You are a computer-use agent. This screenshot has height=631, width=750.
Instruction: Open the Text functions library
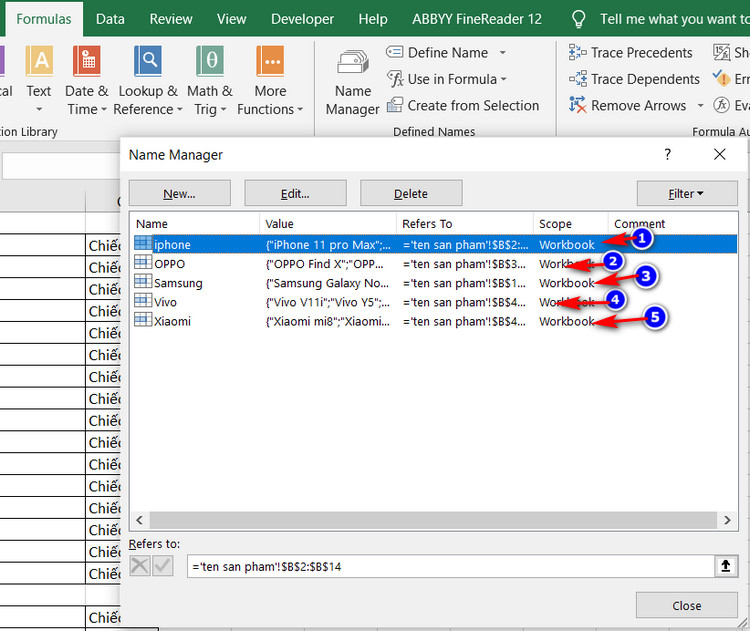tap(39, 79)
